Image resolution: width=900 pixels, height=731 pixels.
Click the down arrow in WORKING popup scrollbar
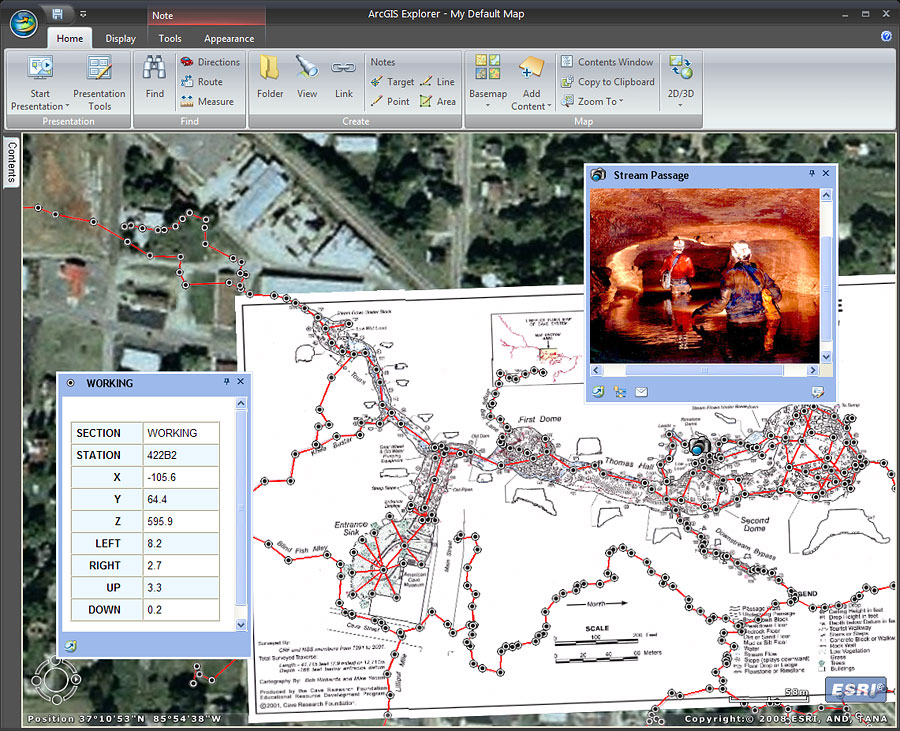(240, 625)
